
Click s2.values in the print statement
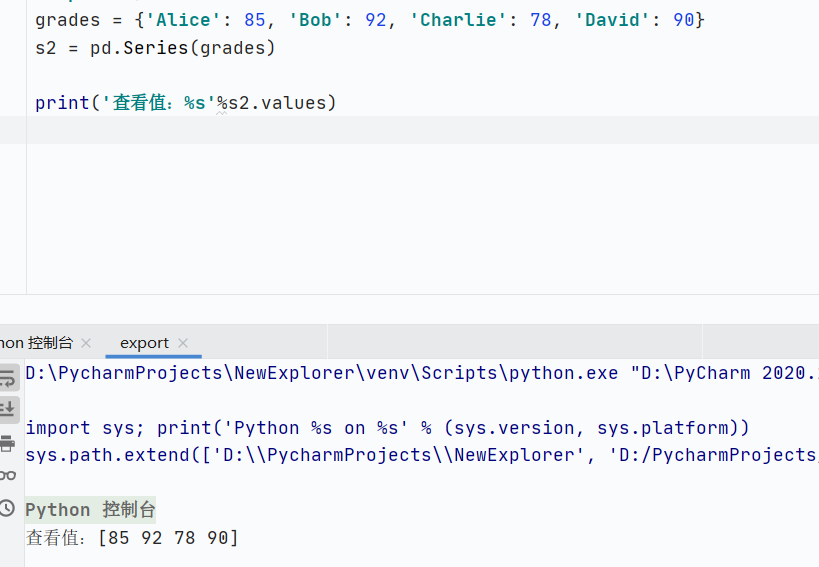[283, 102]
